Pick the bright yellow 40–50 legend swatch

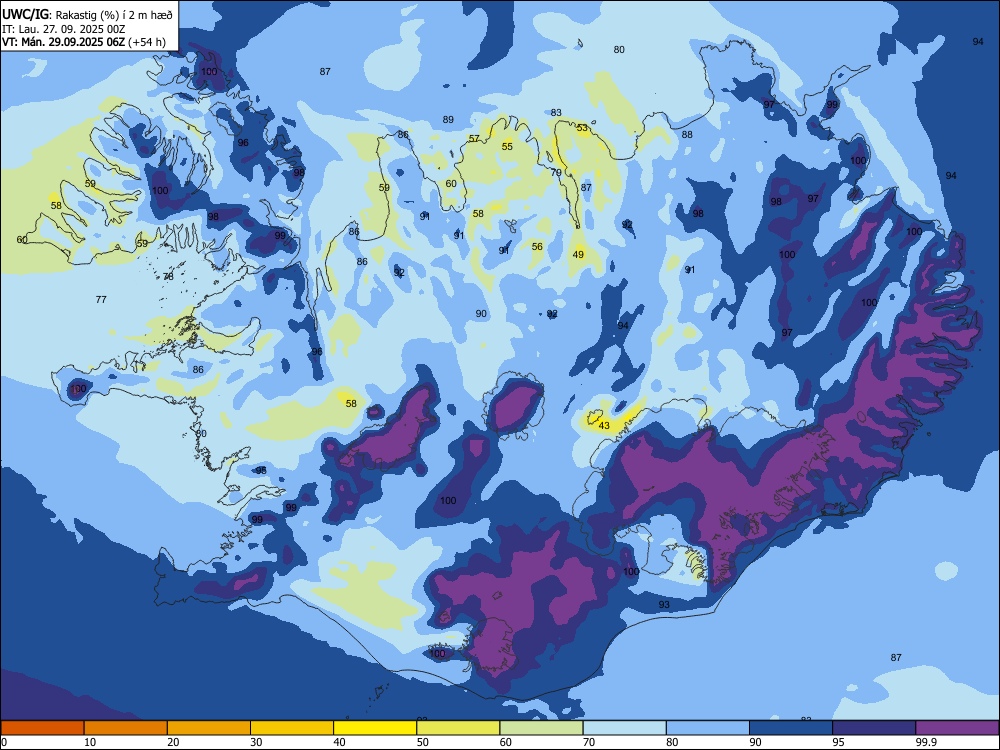[x=375, y=728]
